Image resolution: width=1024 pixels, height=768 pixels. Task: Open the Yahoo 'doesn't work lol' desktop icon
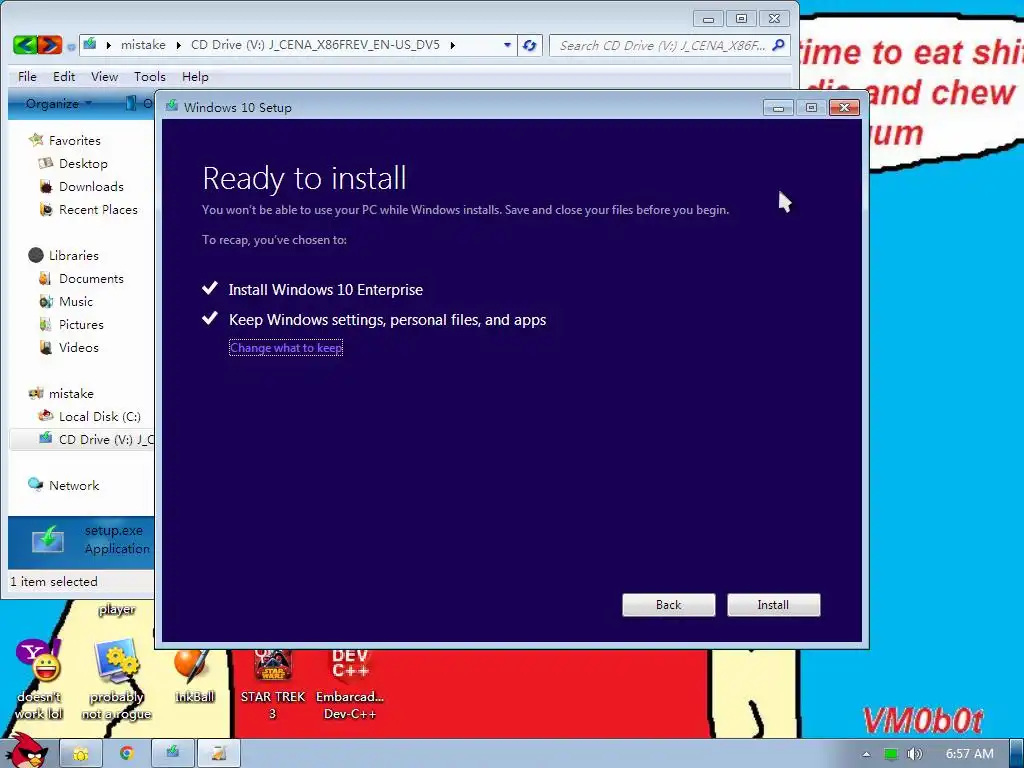pyautogui.click(x=39, y=679)
